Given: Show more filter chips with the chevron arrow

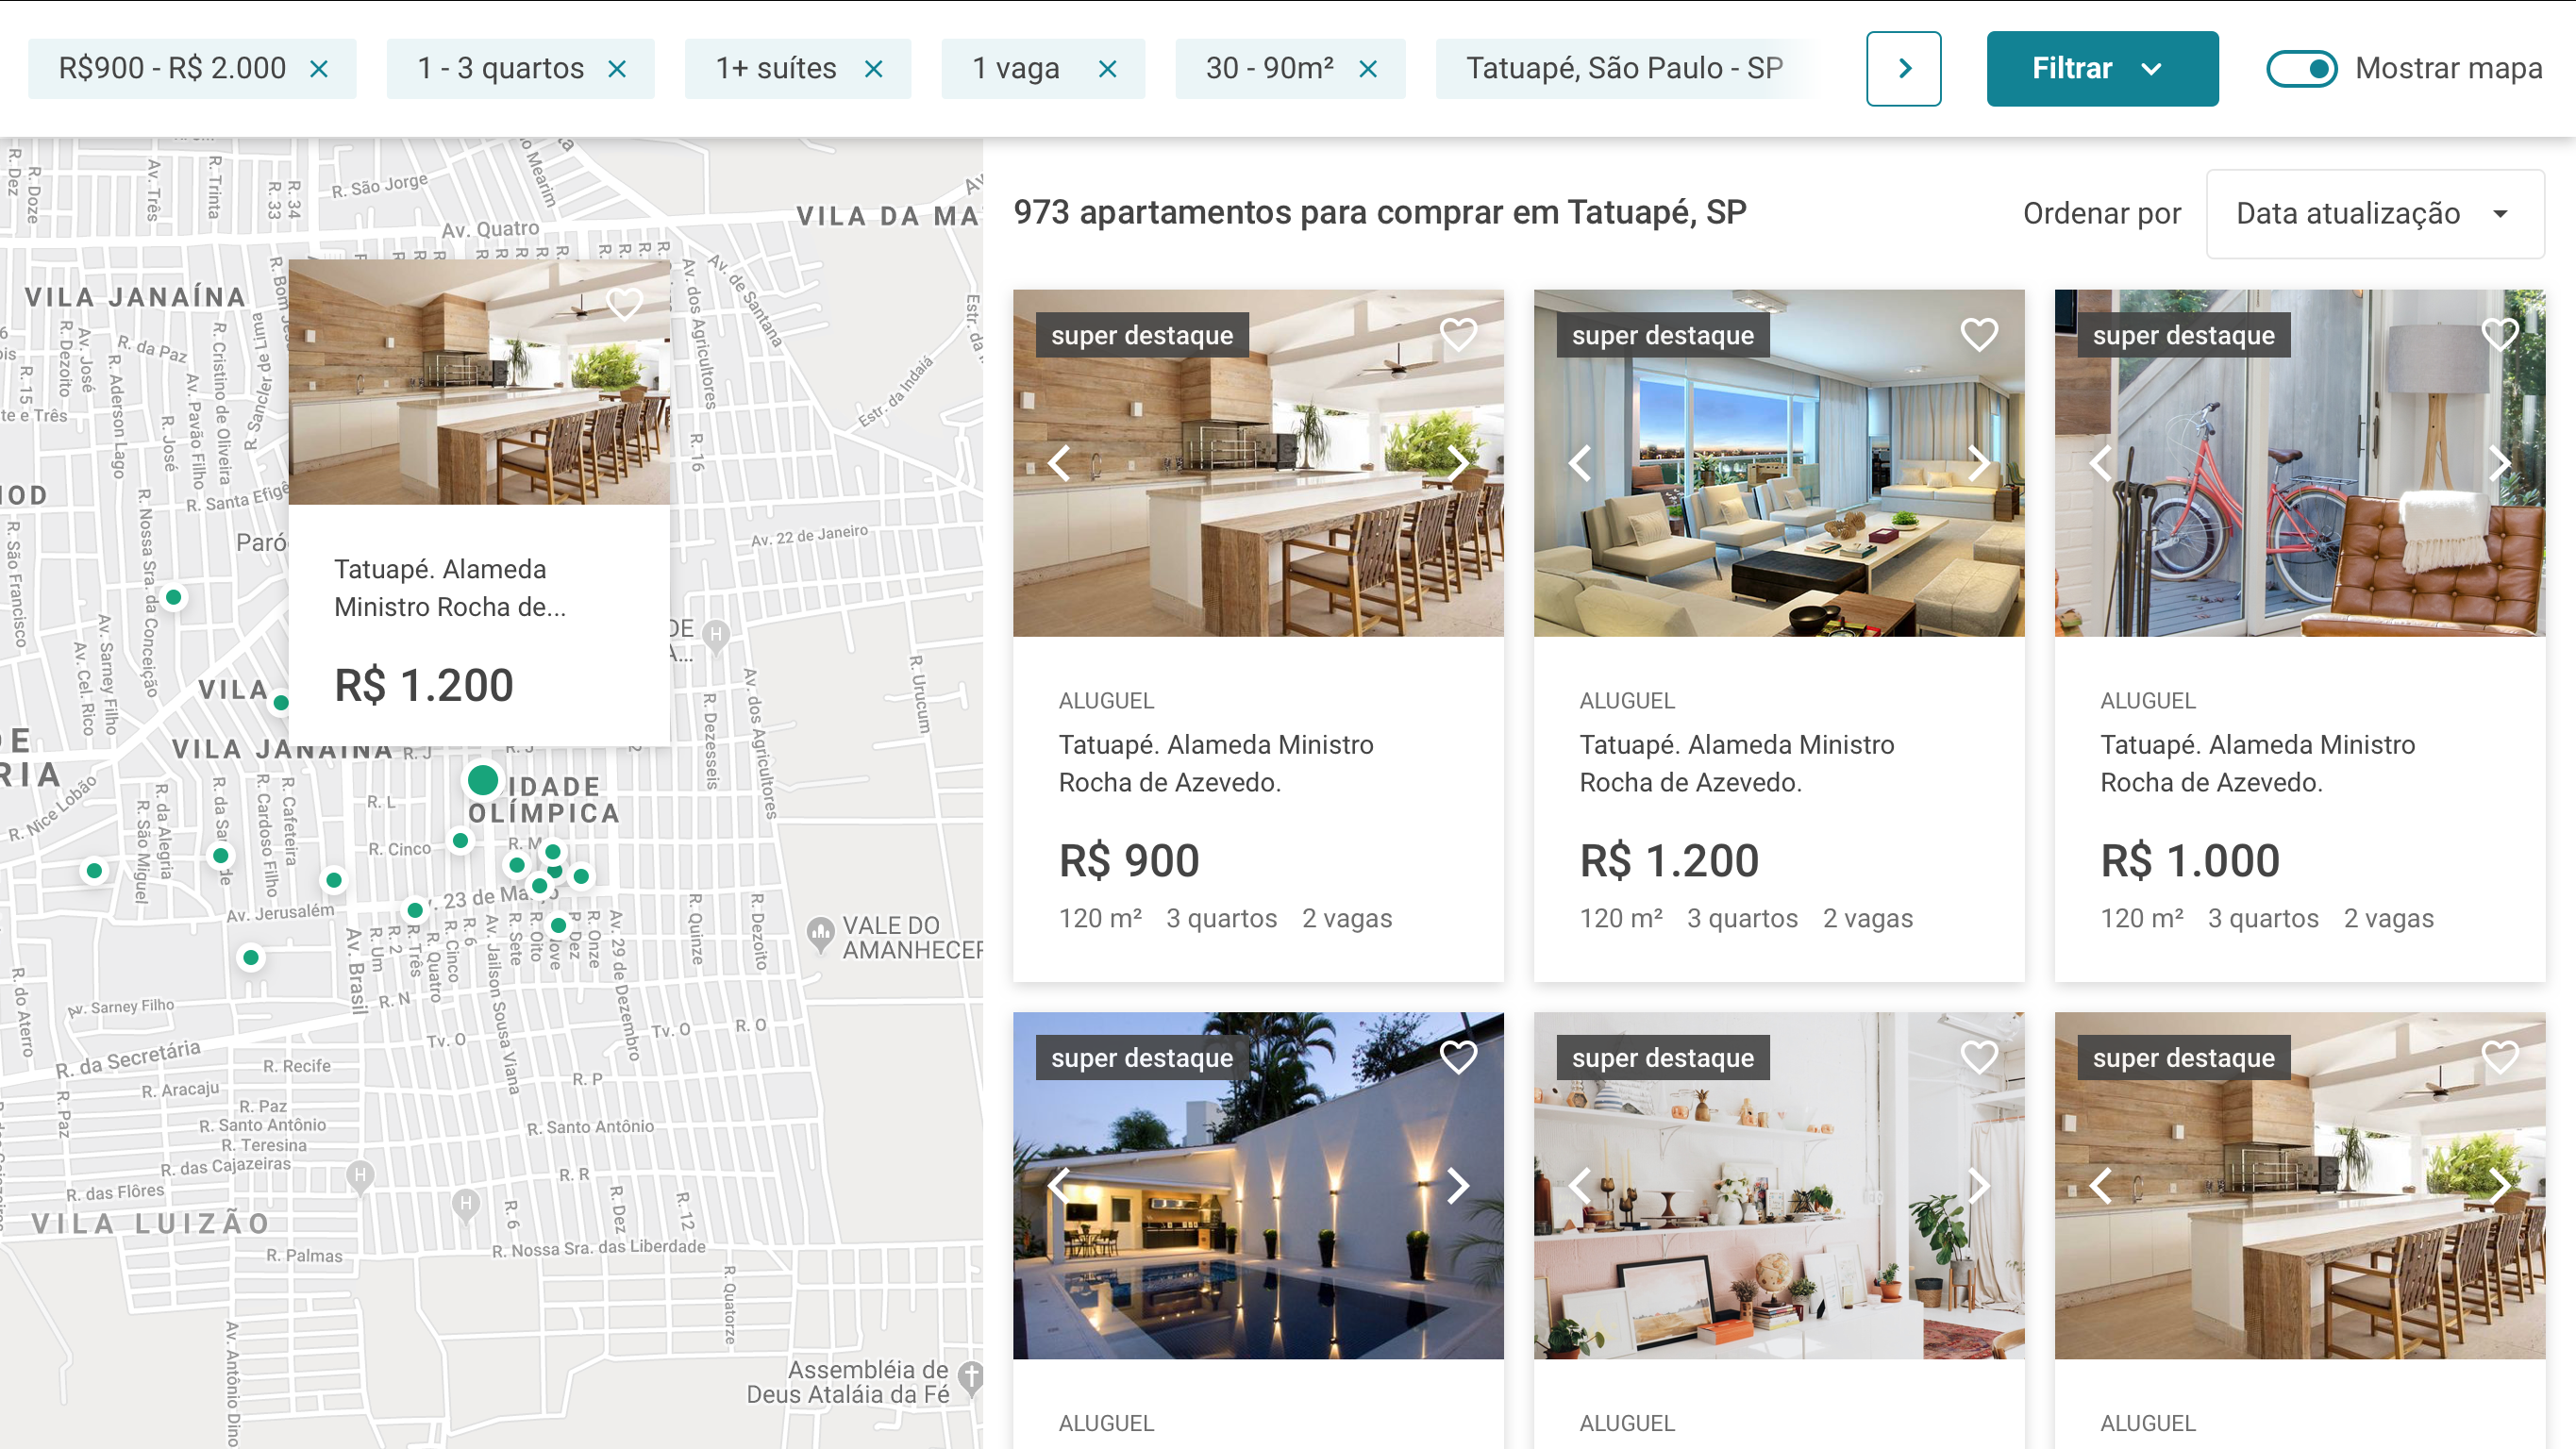Looking at the screenshot, I should [x=1904, y=69].
